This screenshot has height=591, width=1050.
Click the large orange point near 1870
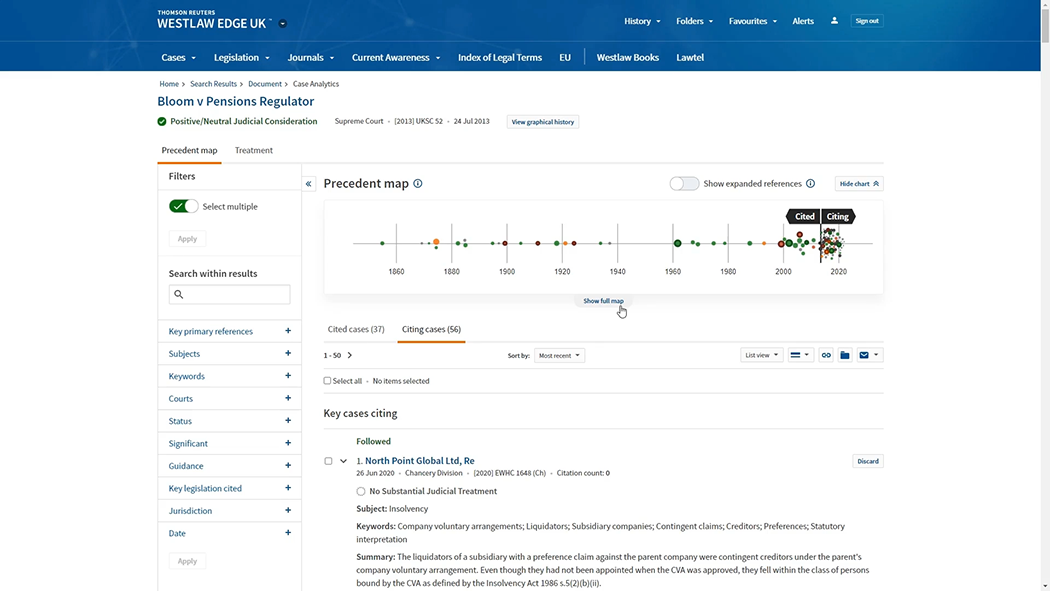pyautogui.click(x=436, y=242)
